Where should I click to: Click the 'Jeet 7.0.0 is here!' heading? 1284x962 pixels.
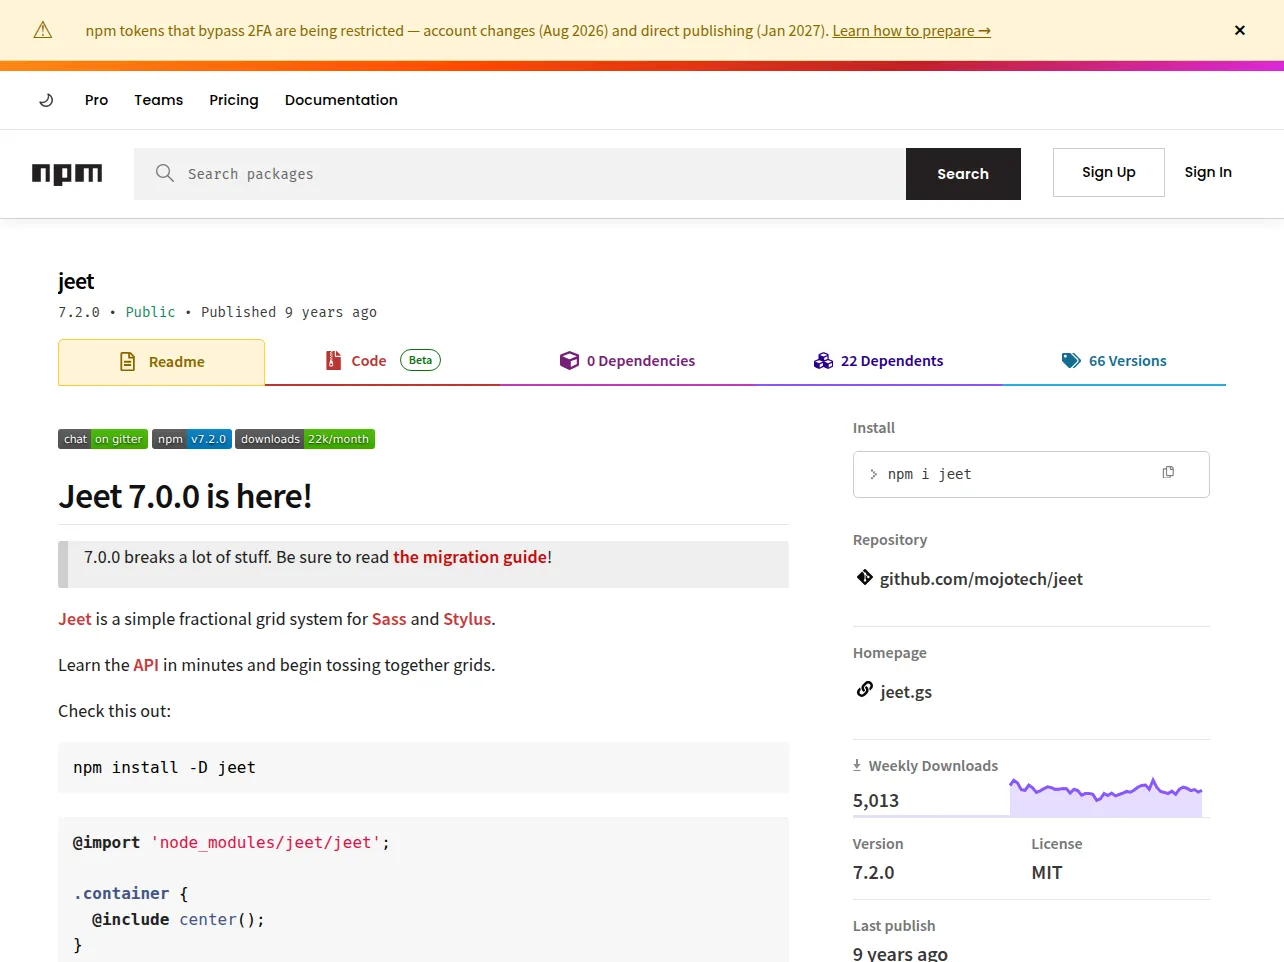point(185,496)
